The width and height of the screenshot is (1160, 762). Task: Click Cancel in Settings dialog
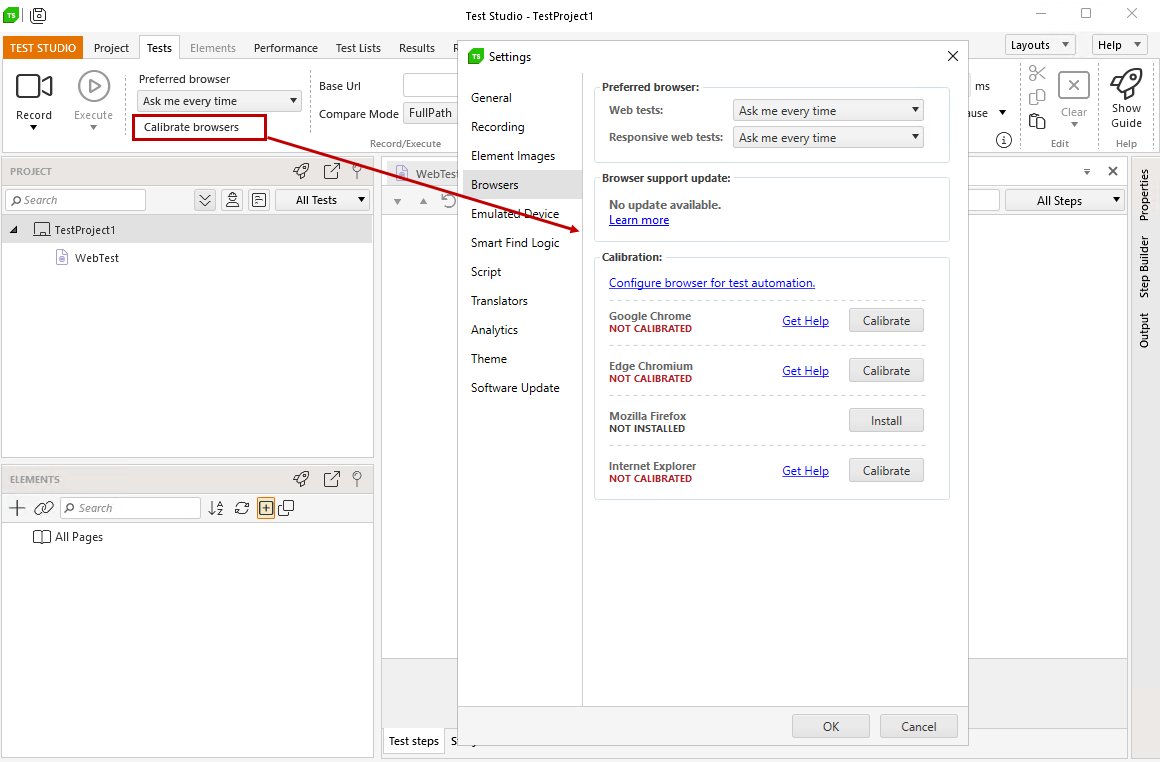(919, 726)
